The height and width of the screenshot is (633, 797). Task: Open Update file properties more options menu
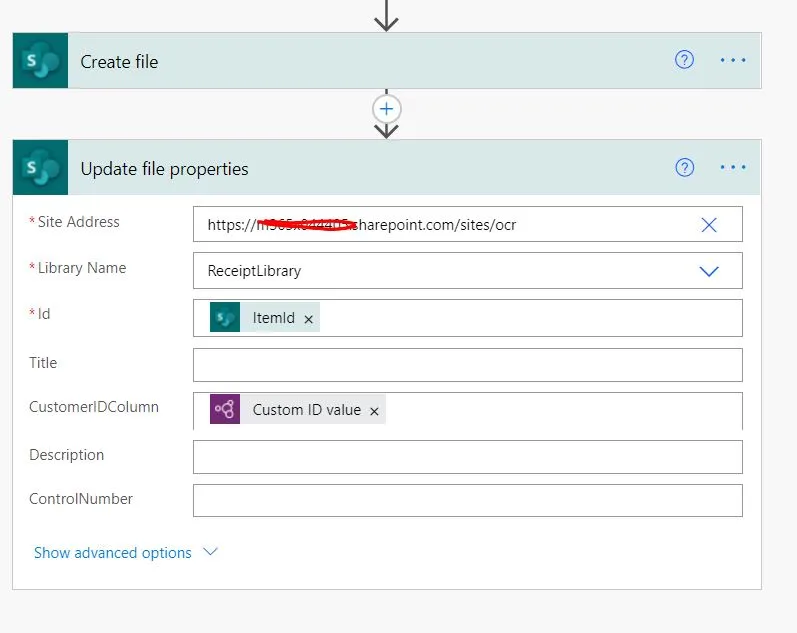[733, 167]
